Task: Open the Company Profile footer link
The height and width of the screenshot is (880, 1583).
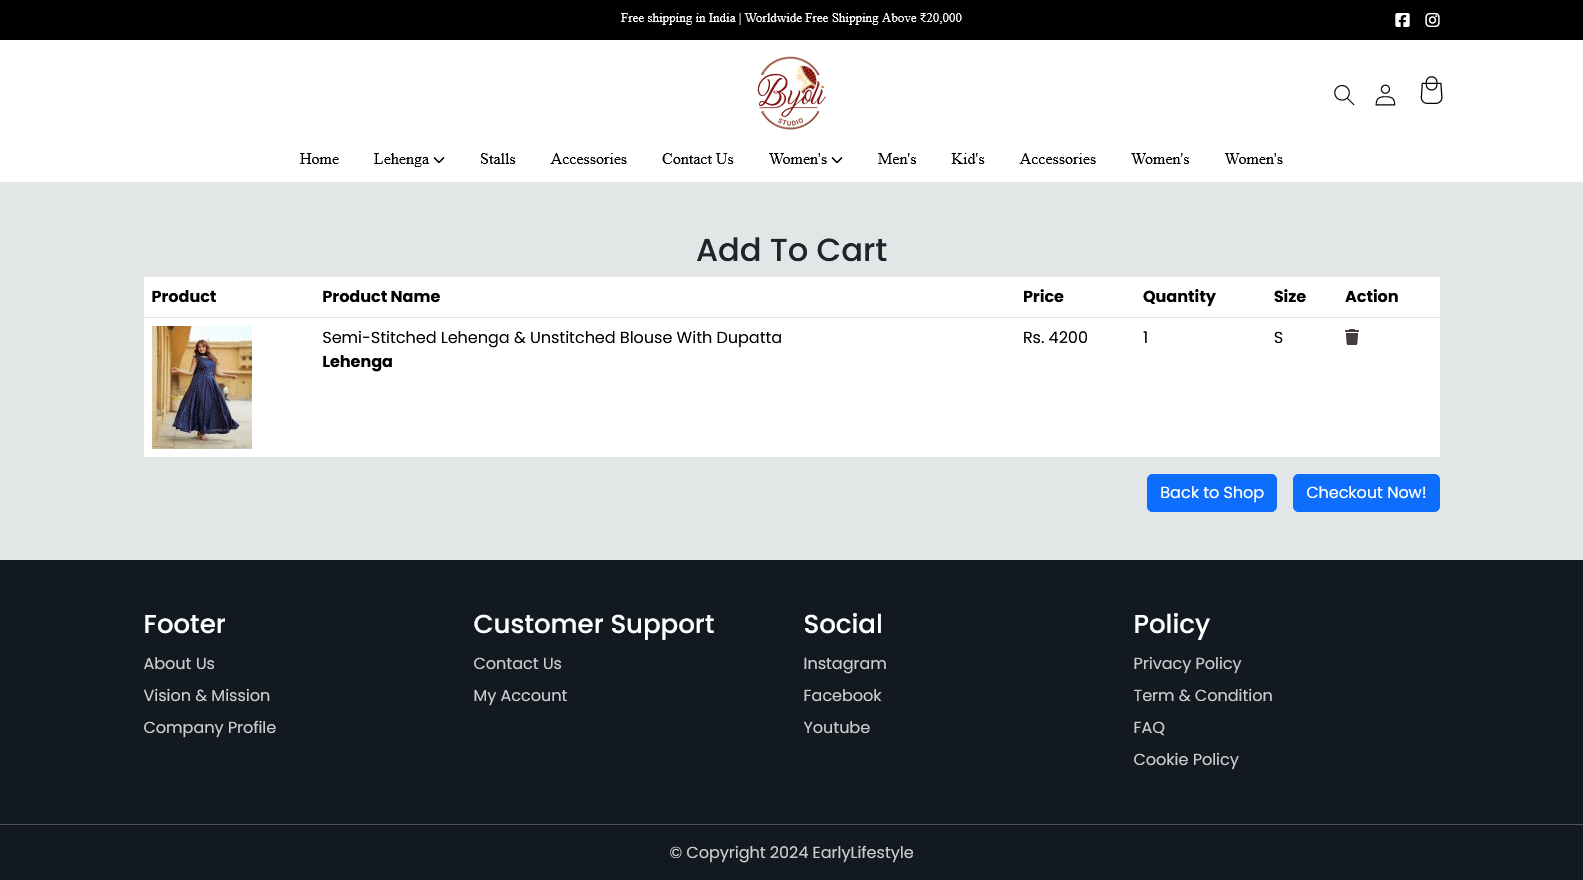Action: pyautogui.click(x=209, y=728)
